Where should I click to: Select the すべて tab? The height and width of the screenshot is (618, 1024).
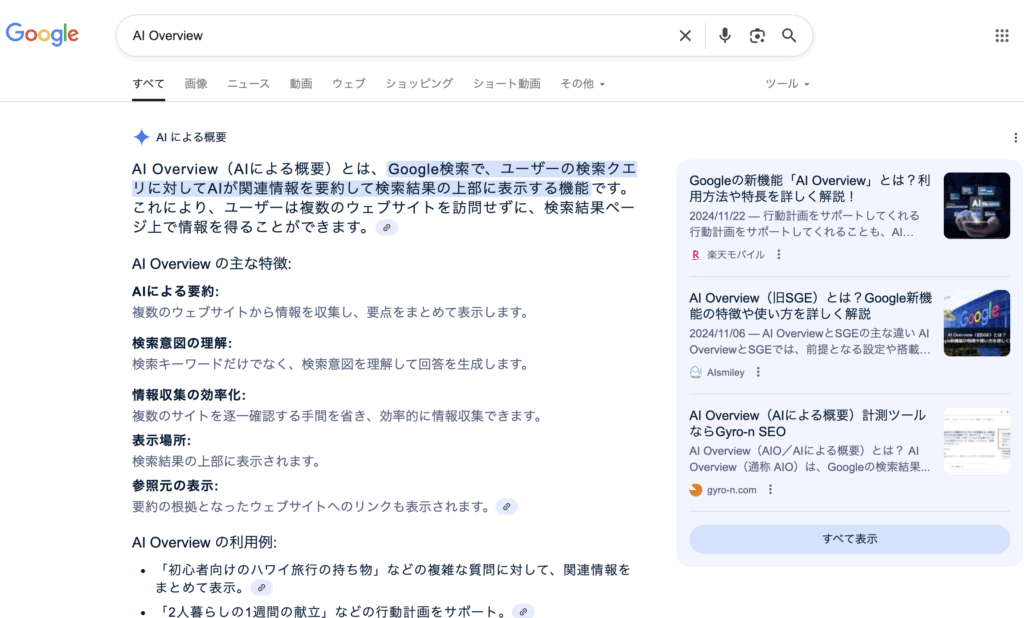click(148, 84)
